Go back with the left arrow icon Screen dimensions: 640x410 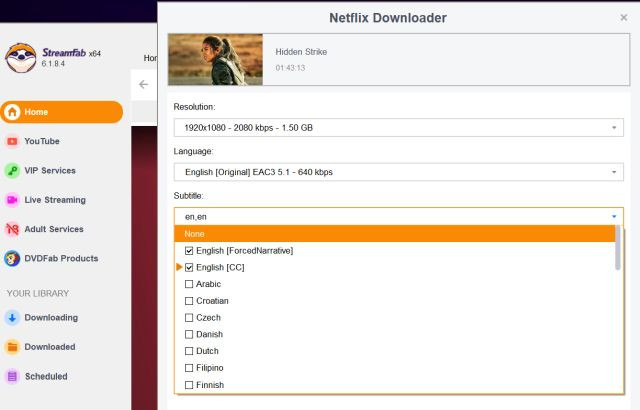(143, 84)
